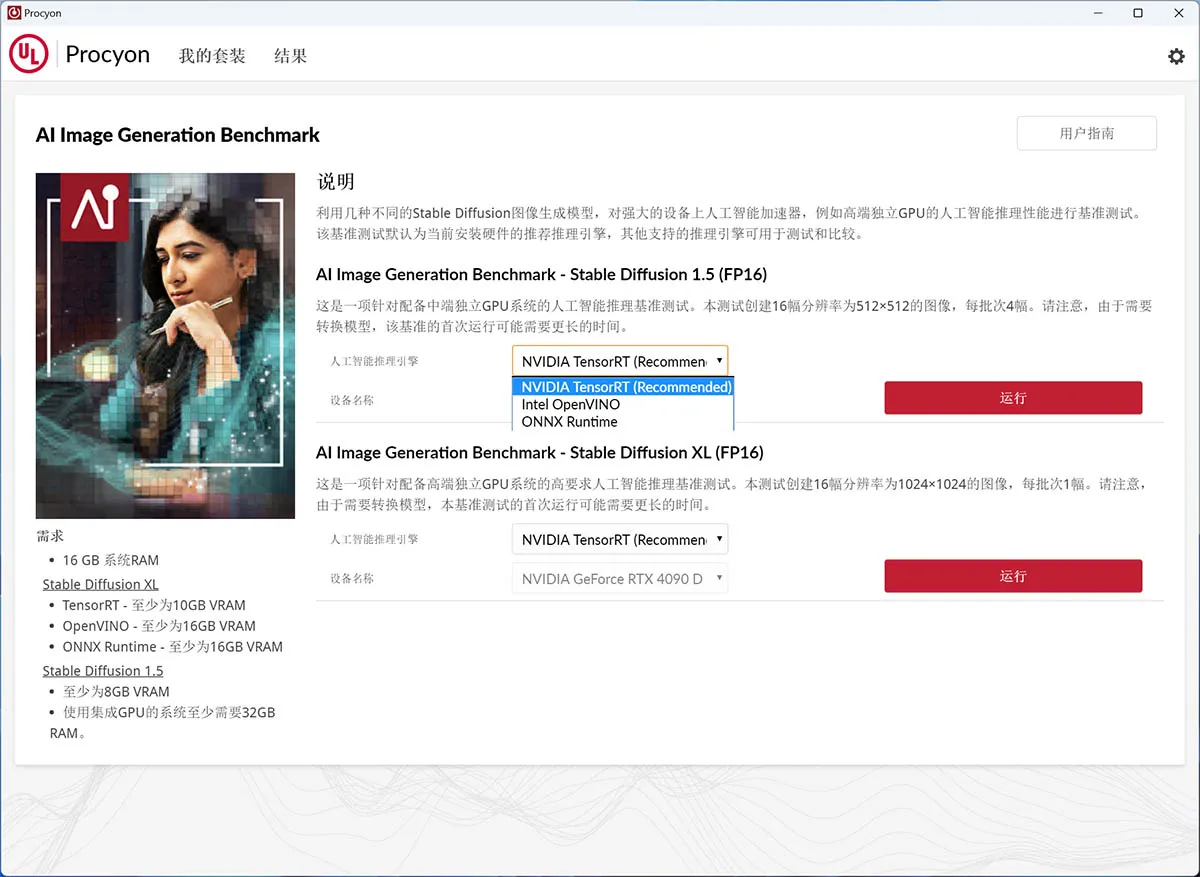Maximize the Procyon window
This screenshot has height=877, width=1200.
(1138, 13)
